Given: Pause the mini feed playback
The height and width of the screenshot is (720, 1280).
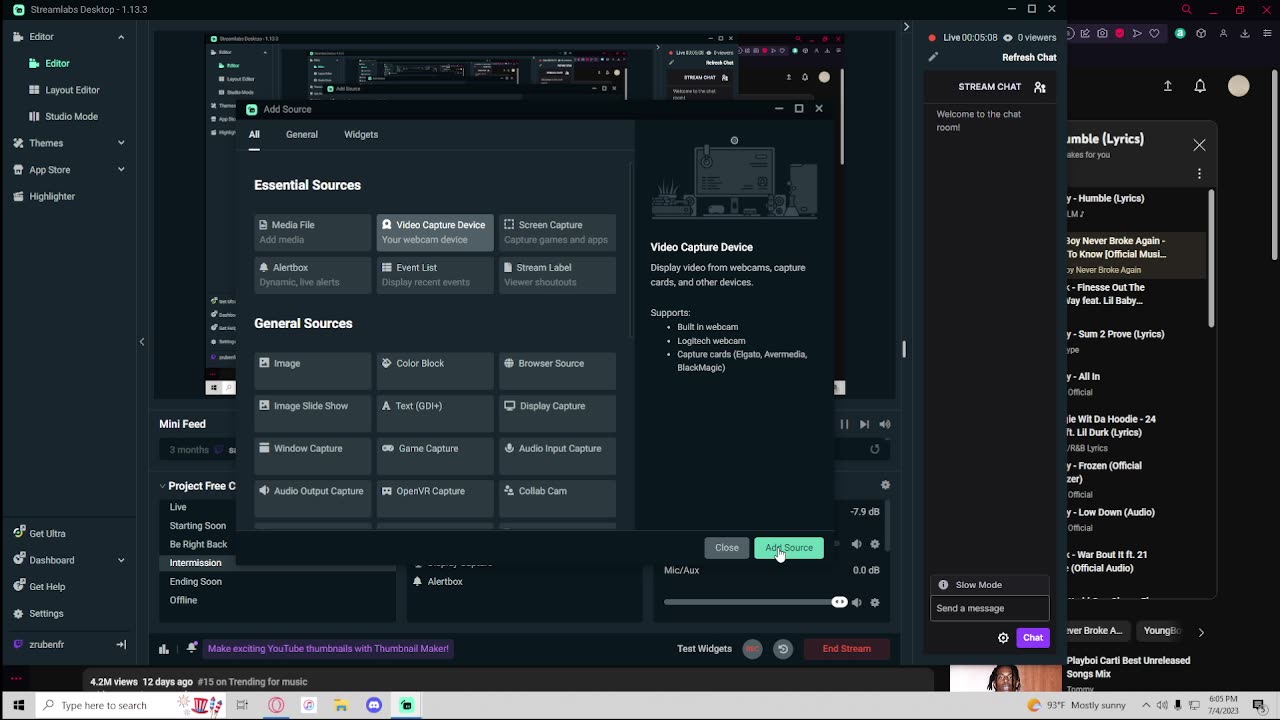Looking at the screenshot, I should pos(844,424).
